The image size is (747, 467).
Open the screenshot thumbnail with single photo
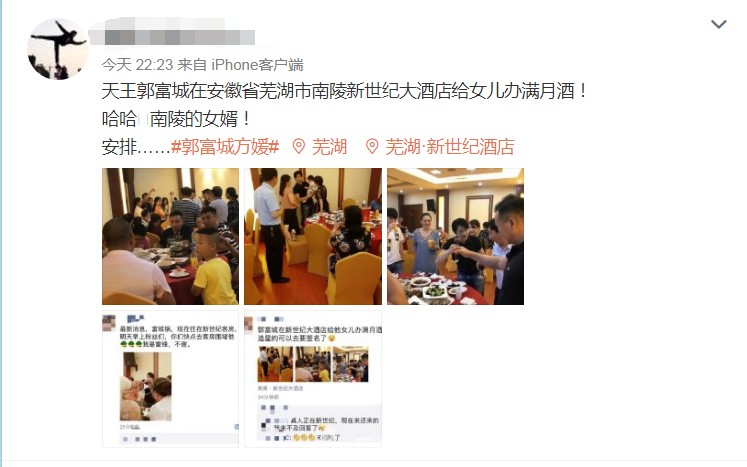[171, 379]
